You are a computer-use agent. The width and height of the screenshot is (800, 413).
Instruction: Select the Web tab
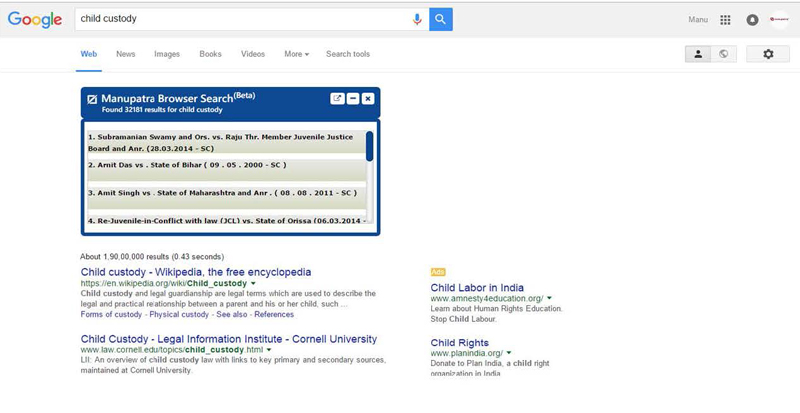tap(89, 54)
